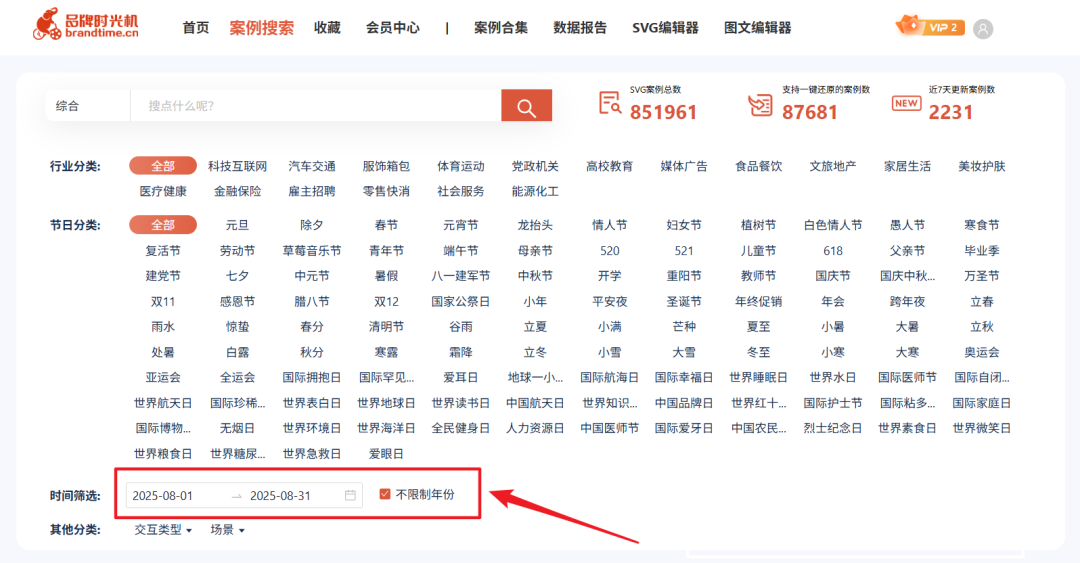Viewport: 1080px width, 563px height.
Task: Choose 春节 holiday filter
Action: pos(386,225)
